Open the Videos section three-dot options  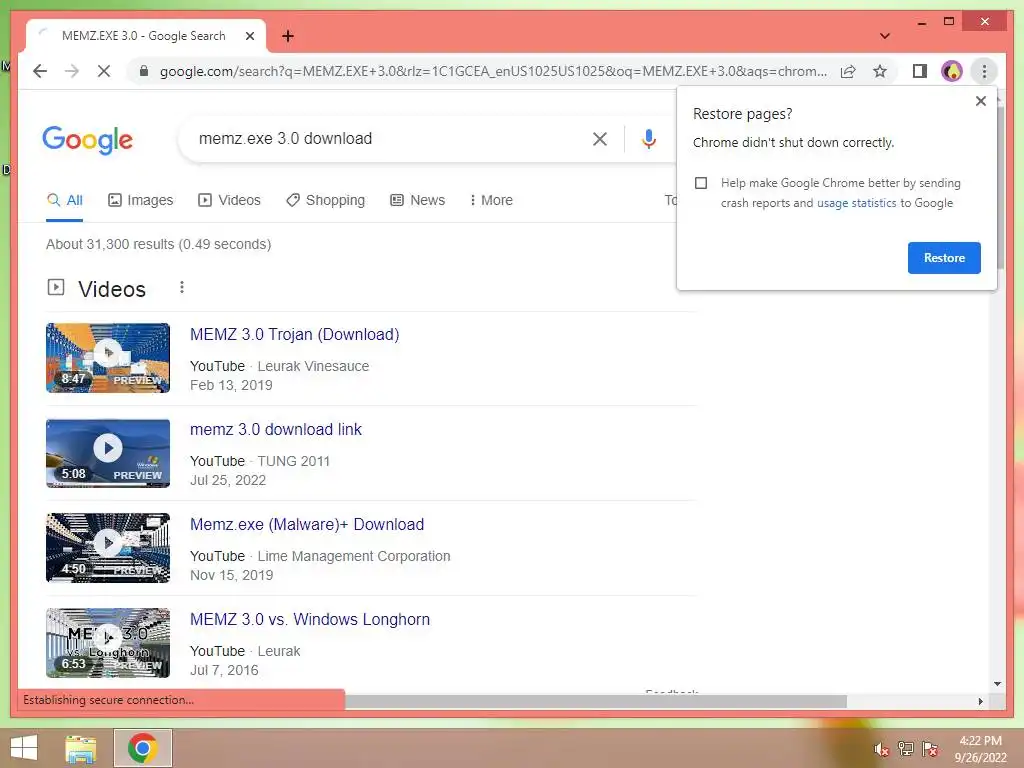click(182, 287)
